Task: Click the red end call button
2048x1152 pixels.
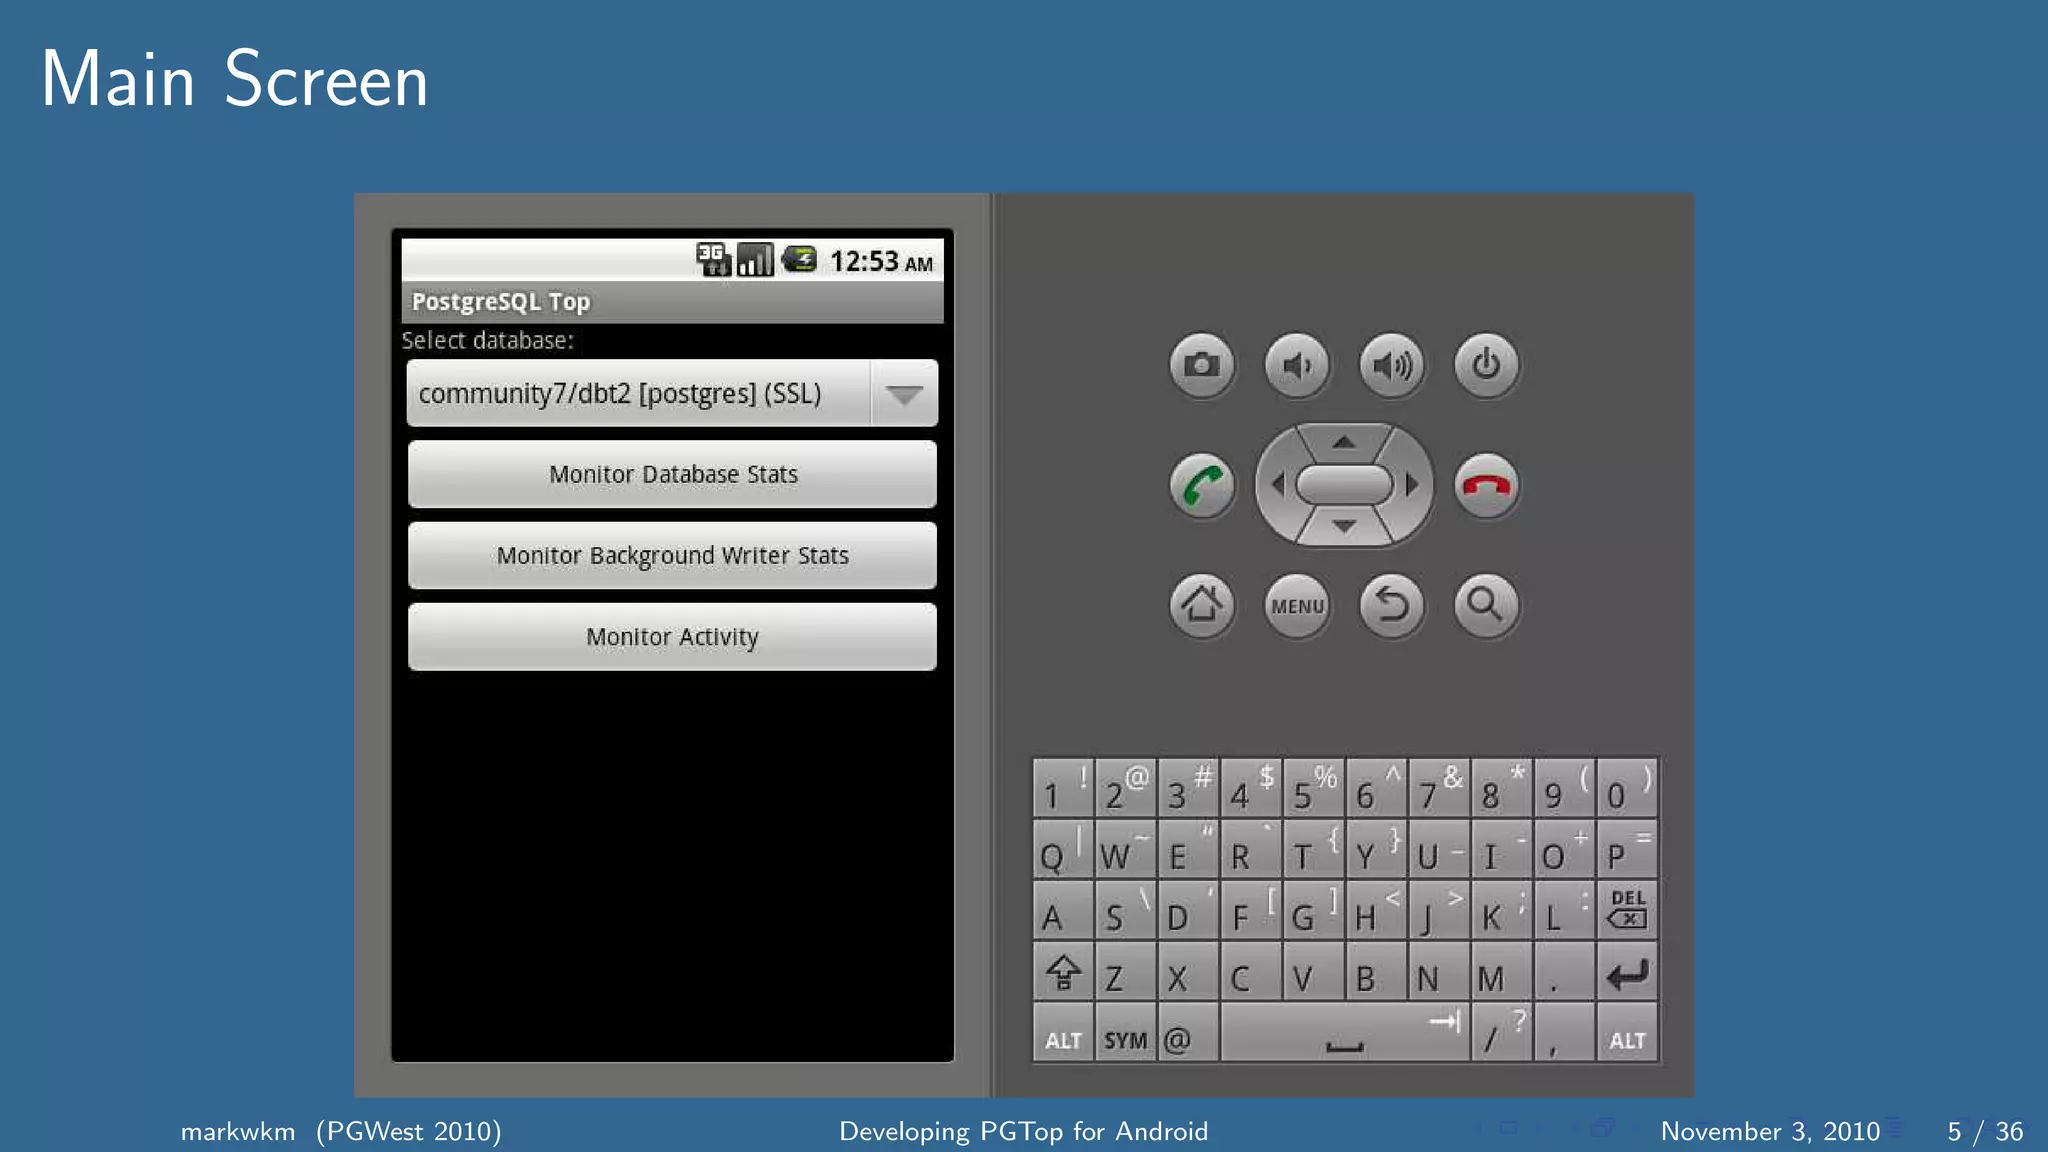Action: coord(1487,486)
